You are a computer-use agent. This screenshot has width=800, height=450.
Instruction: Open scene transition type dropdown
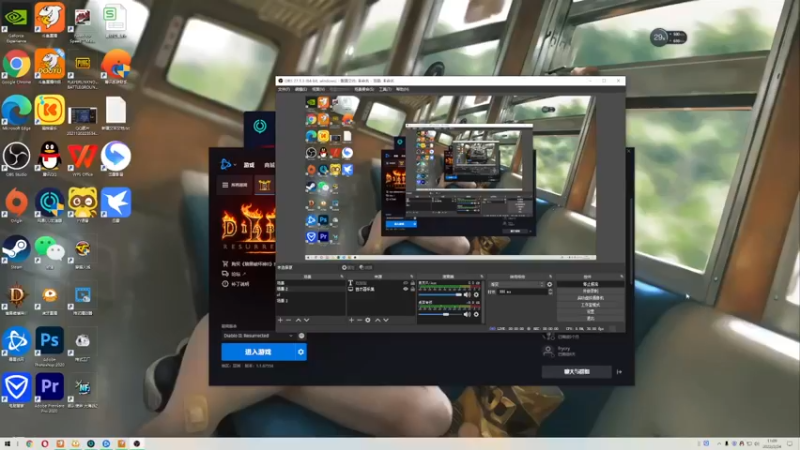pyautogui.click(x=516, y=284)
